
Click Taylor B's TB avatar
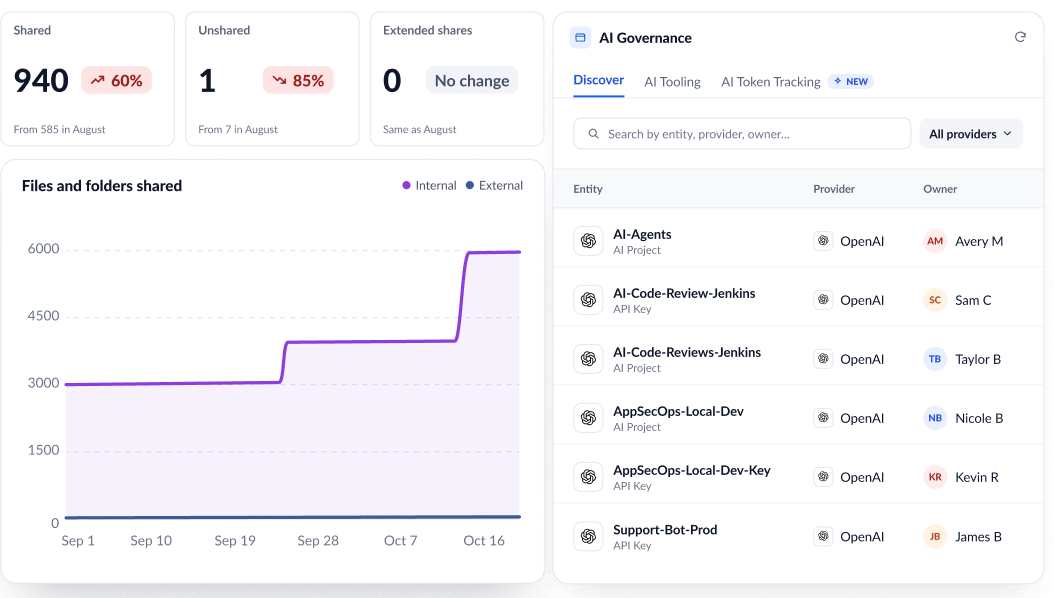935,359
